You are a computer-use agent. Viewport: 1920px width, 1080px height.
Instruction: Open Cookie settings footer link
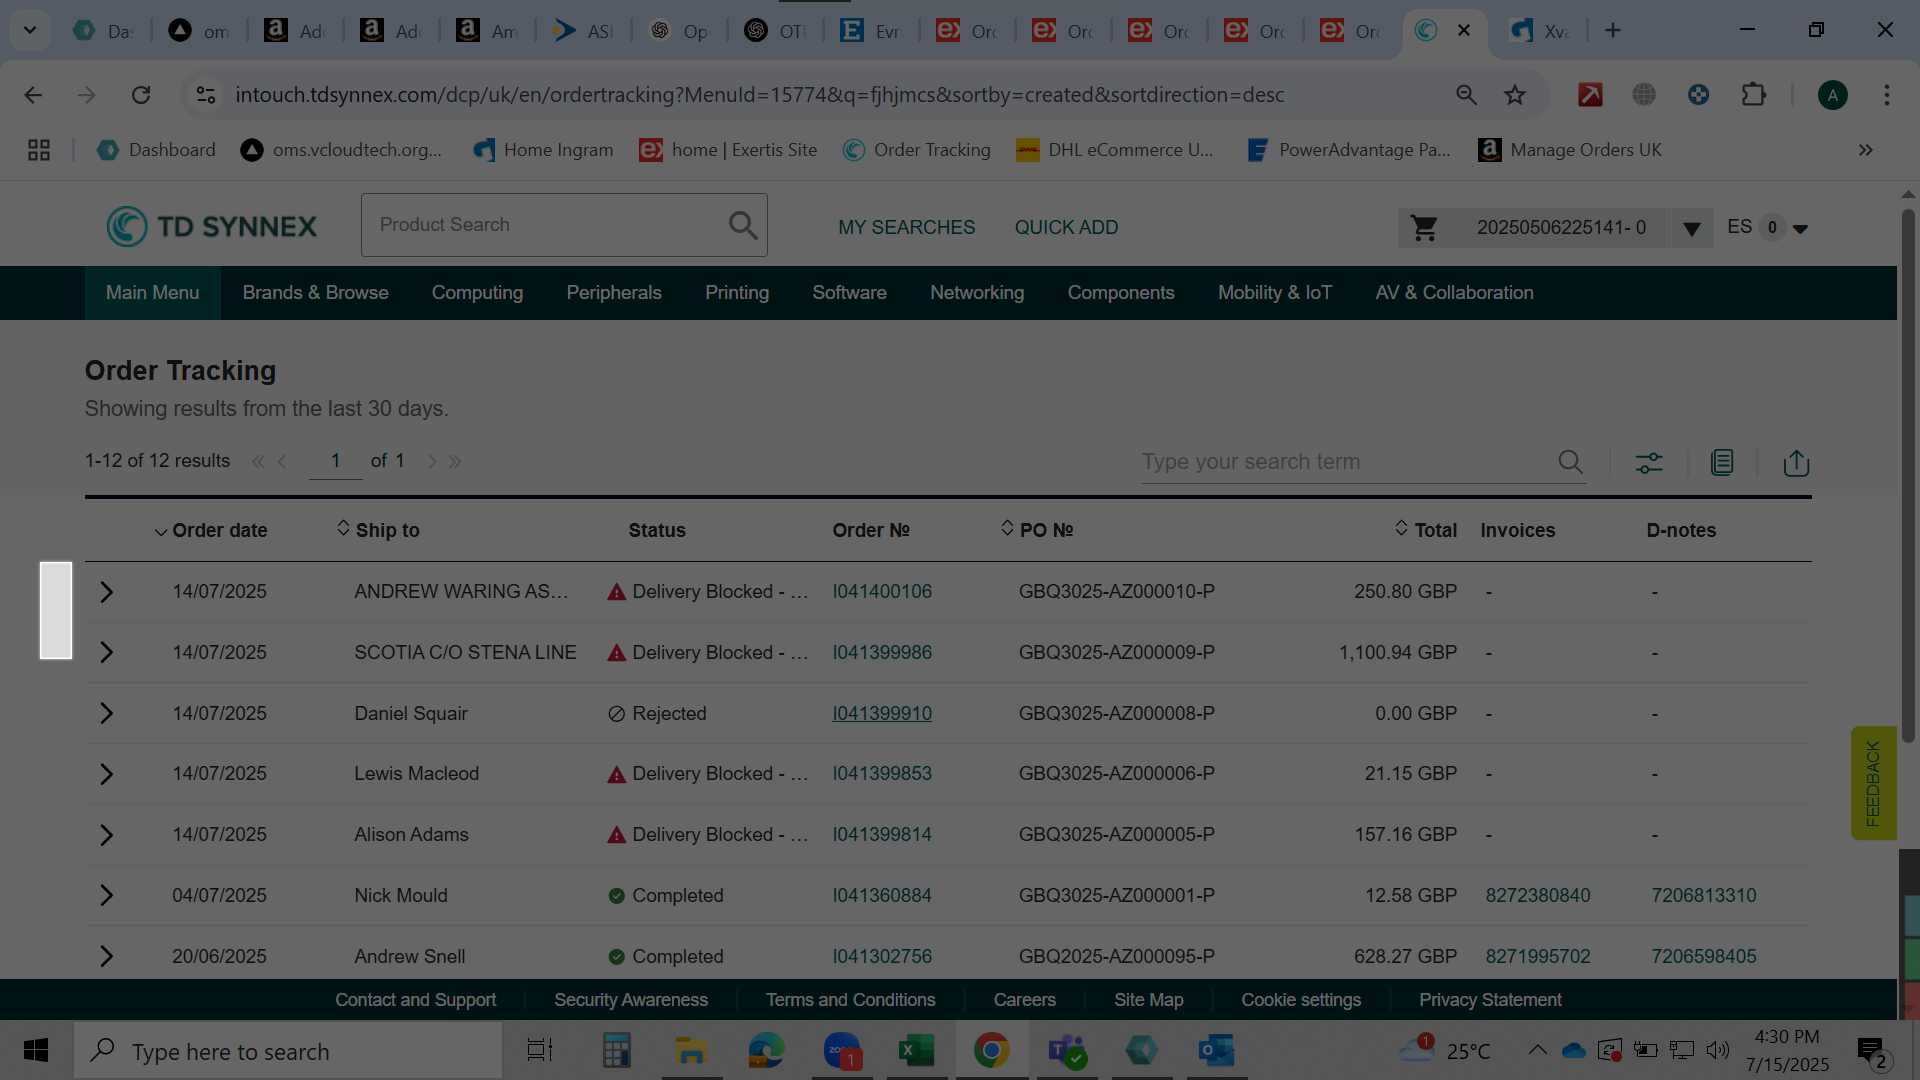point(1301,1000)
